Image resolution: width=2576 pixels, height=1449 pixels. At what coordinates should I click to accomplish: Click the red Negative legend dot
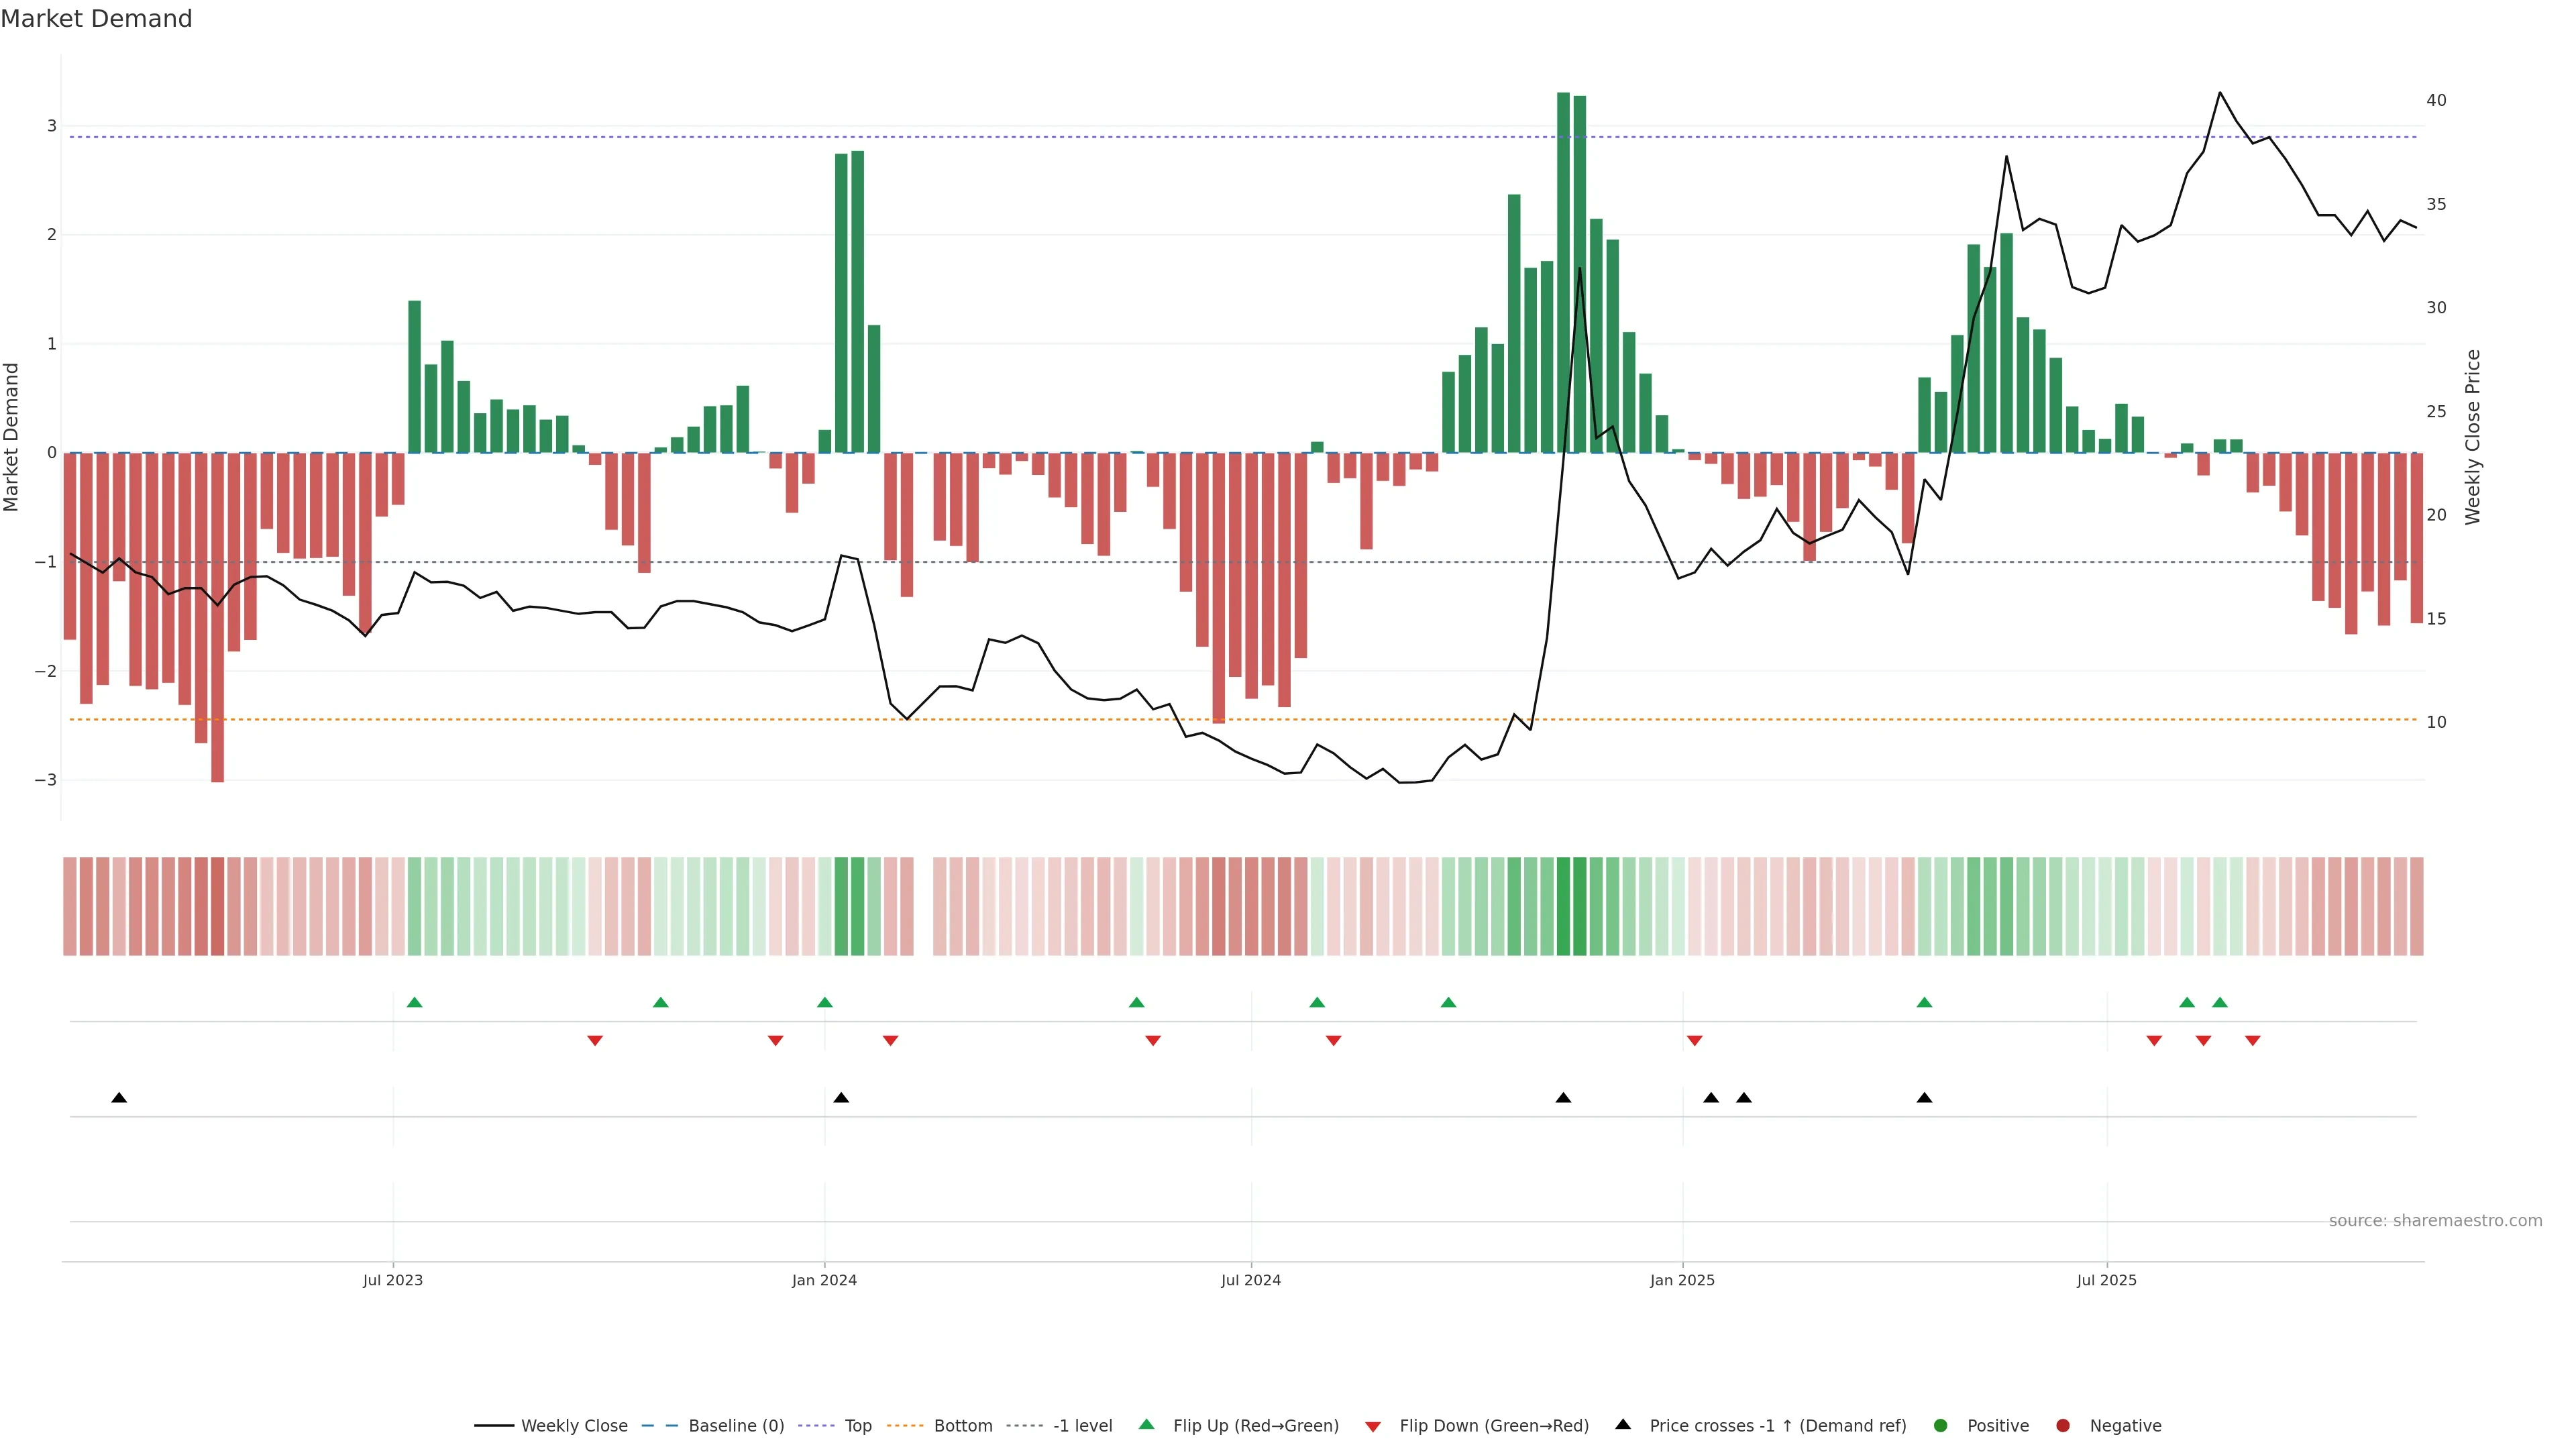point(2063,1426)
